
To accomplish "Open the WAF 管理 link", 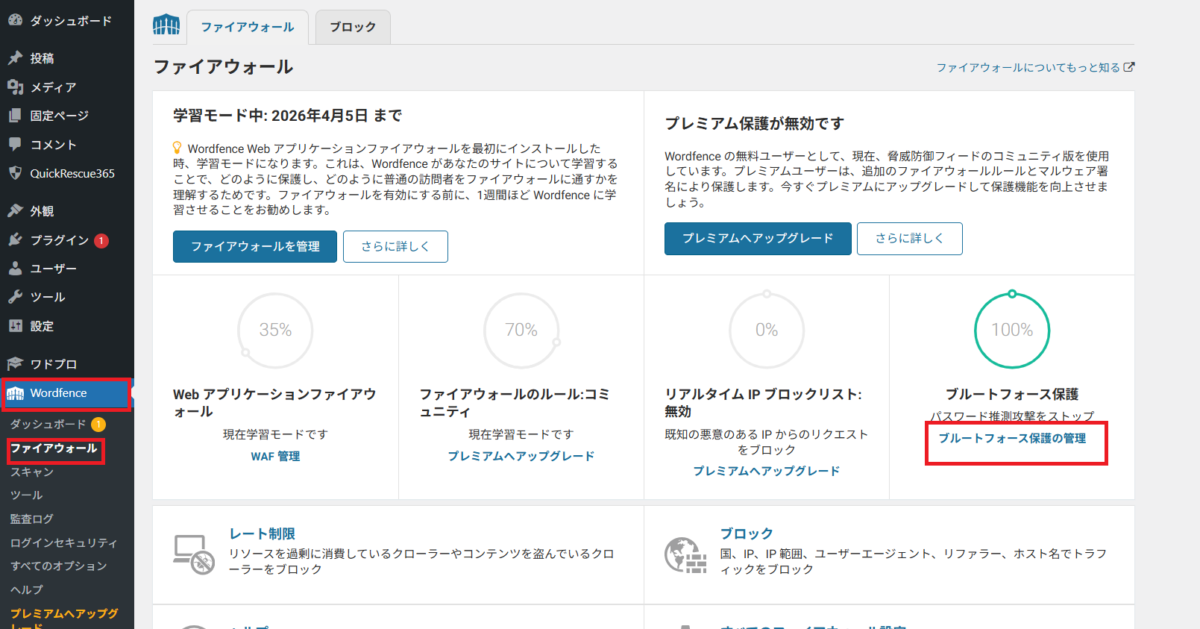I will coord(275,456).
